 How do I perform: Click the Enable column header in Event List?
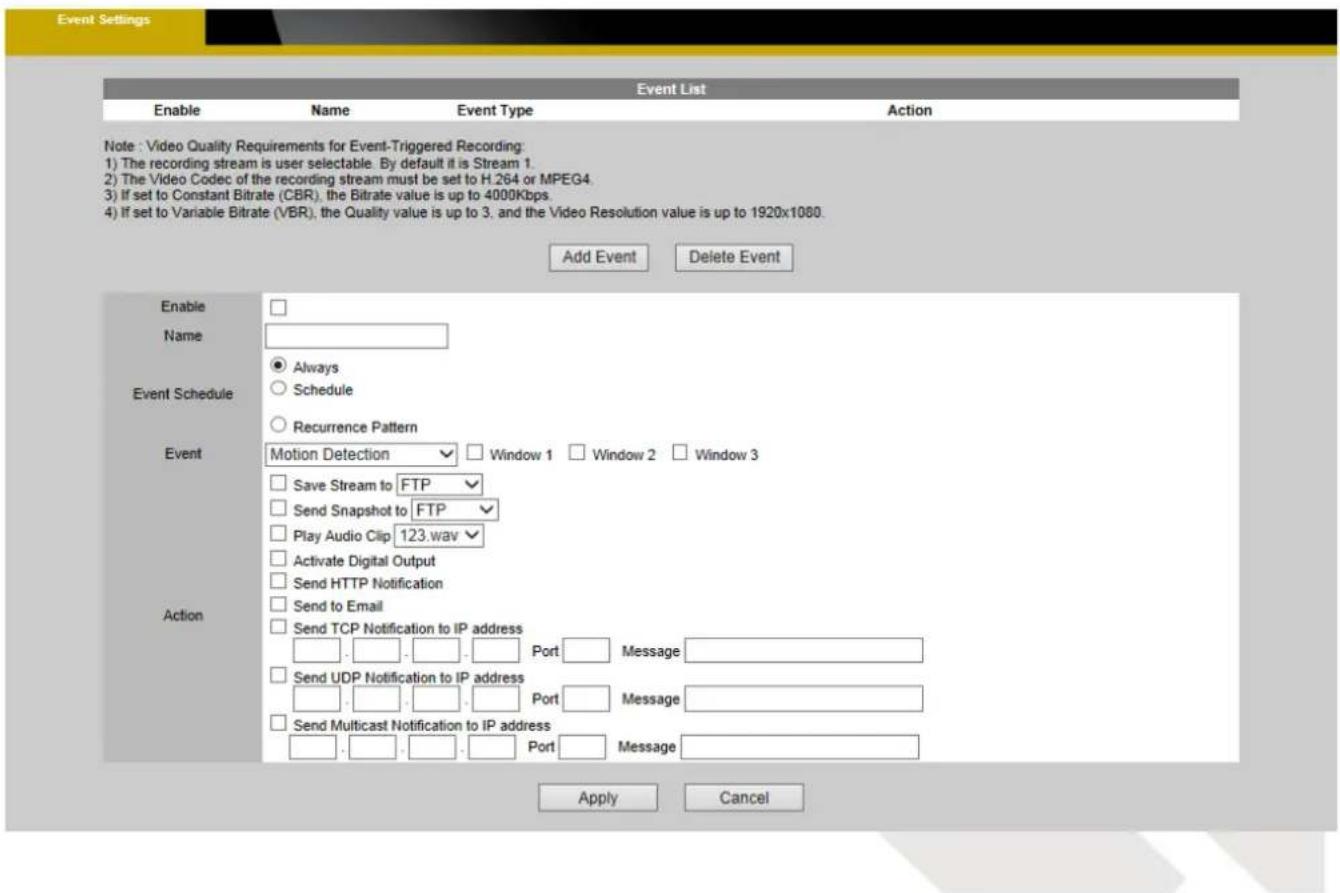tap(176, 111)
